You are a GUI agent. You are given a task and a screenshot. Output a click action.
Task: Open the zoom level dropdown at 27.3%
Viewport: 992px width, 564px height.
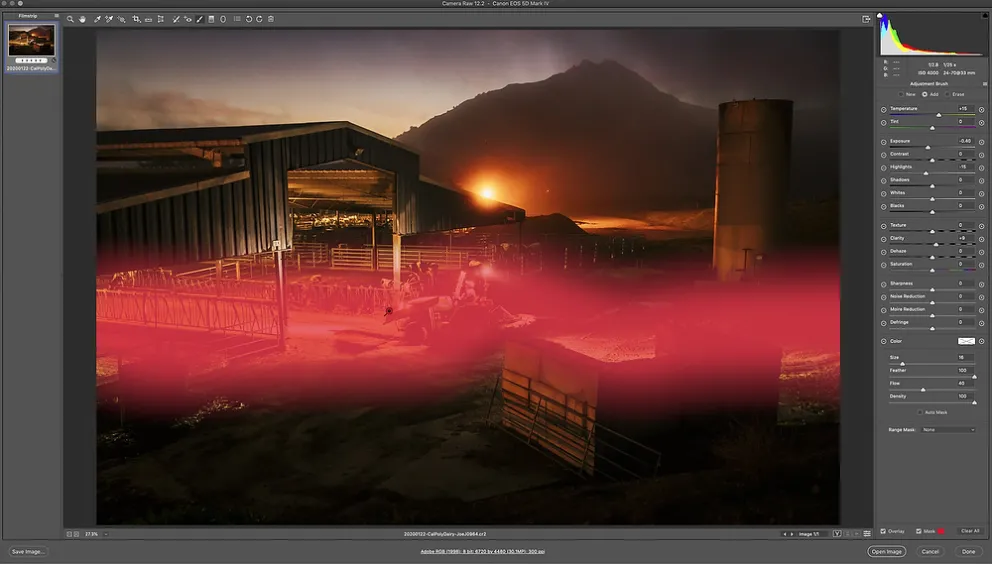(x=106, y=534)
